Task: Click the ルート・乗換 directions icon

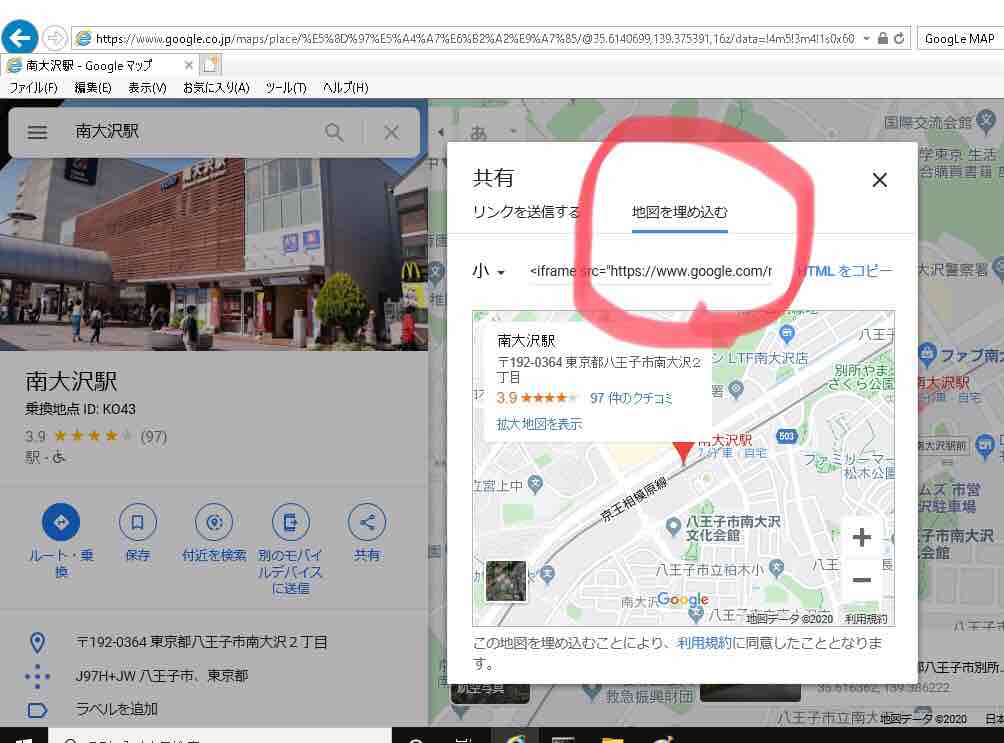Action: point(61,522)
